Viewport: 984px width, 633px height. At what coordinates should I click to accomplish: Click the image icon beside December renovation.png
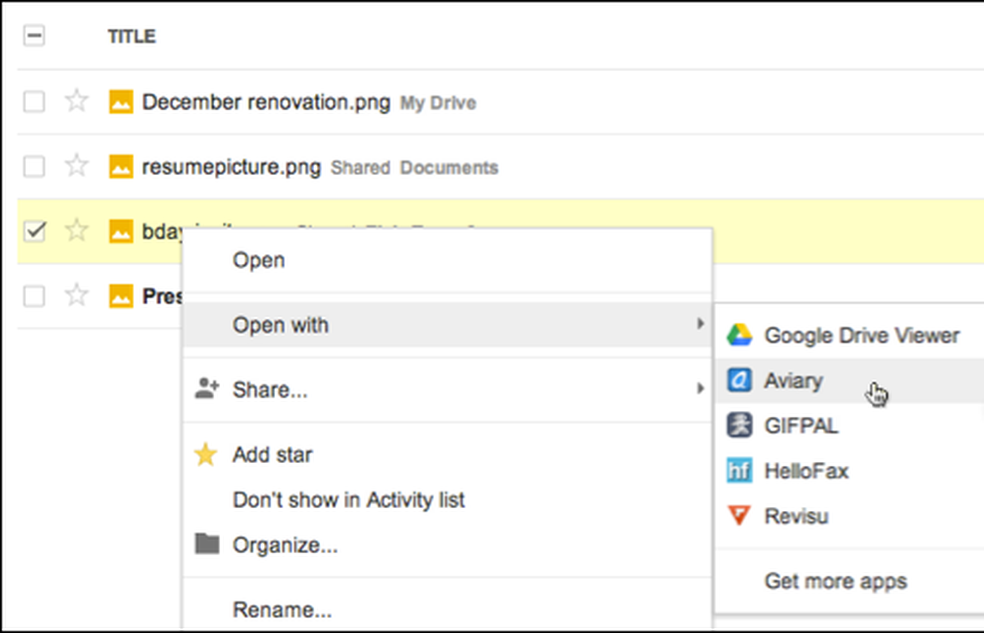click(x=120, y=101)
